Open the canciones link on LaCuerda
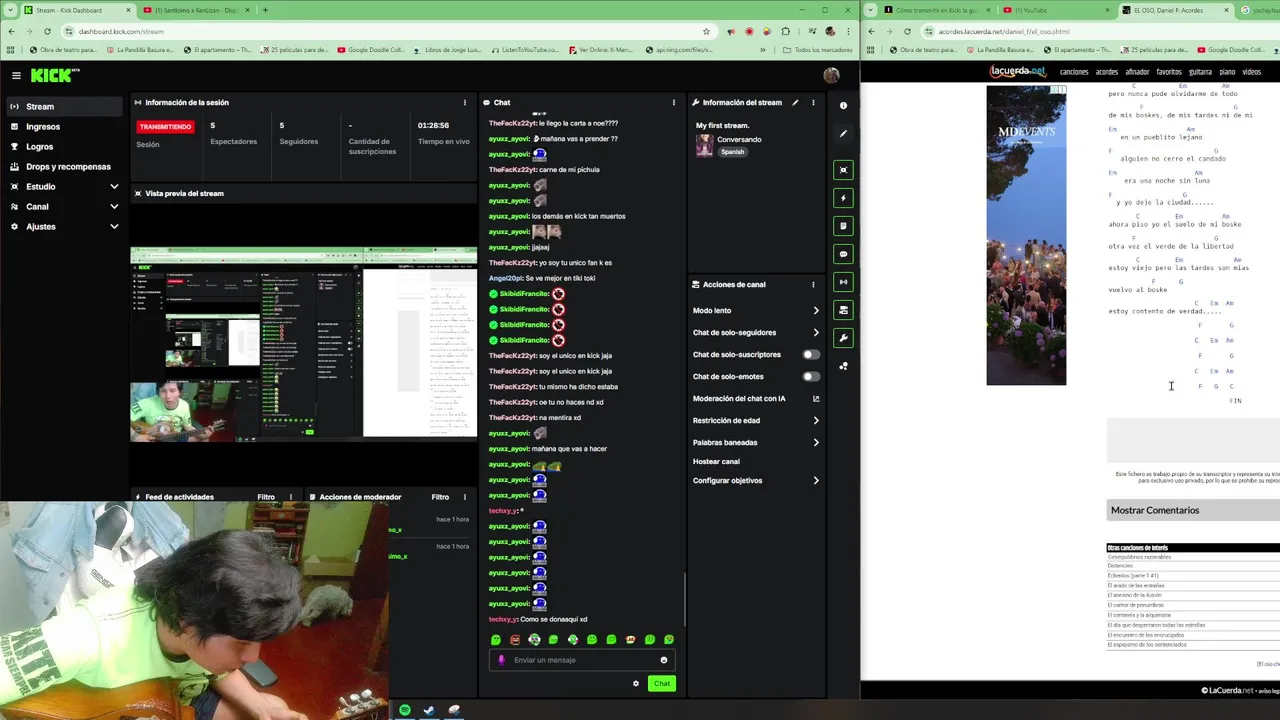 (x=1074, y=72)
